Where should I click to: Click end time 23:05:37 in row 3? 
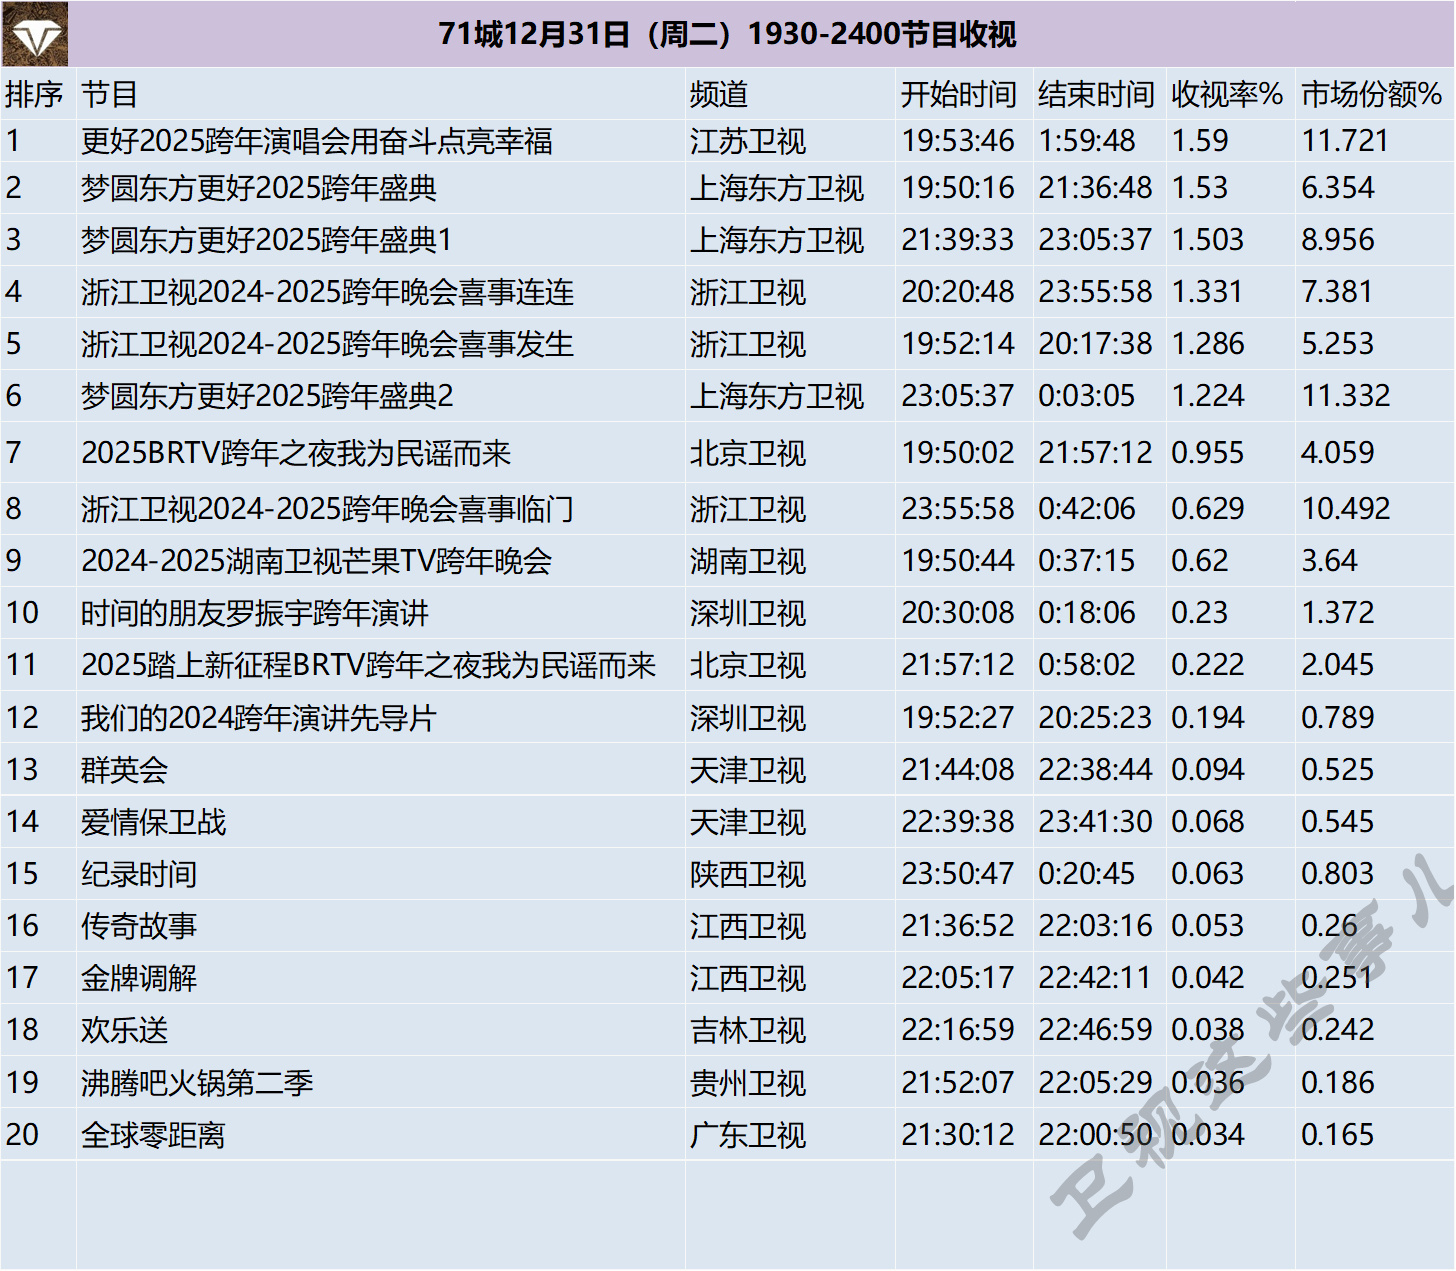[1095, 240]
